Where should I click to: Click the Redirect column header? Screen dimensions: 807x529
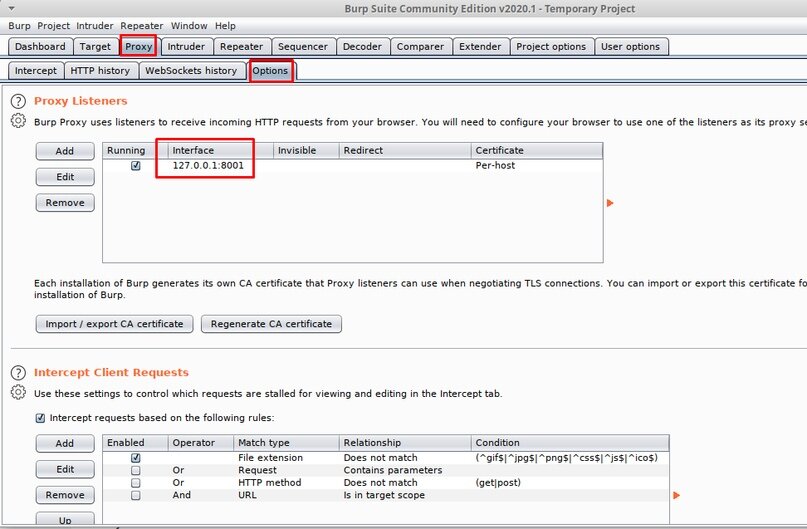tap(405, 150)
